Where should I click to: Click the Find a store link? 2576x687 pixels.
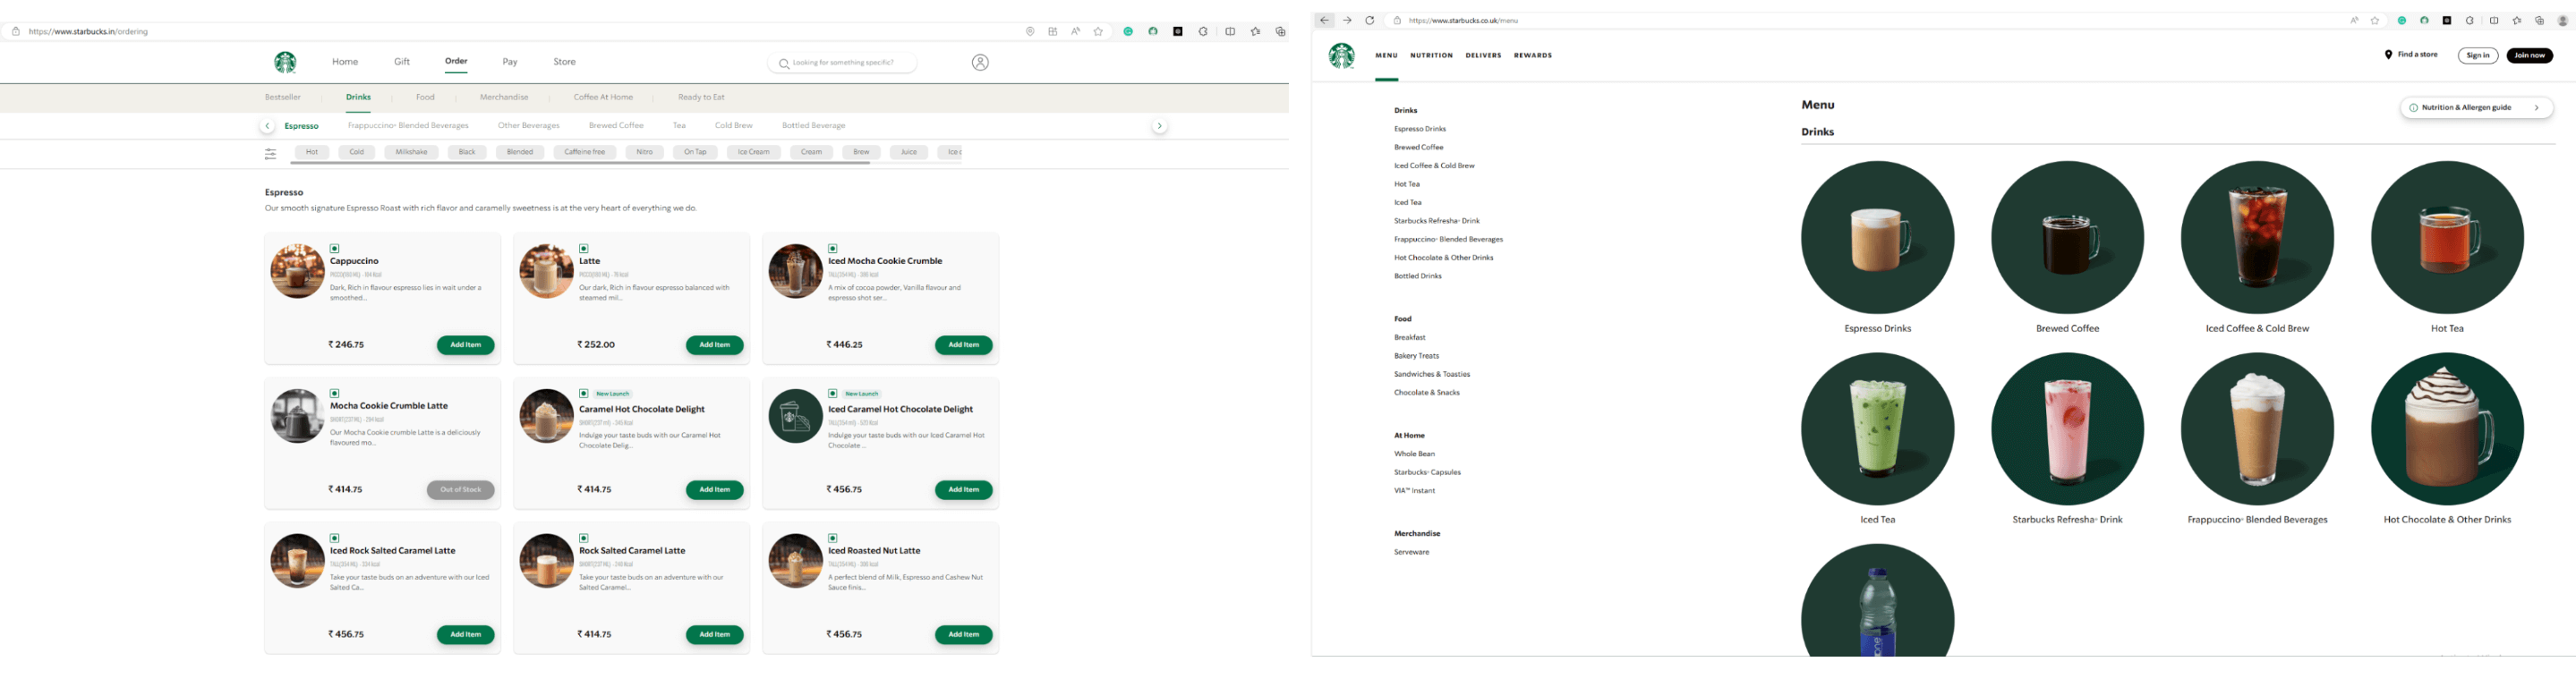point(2417,55)
